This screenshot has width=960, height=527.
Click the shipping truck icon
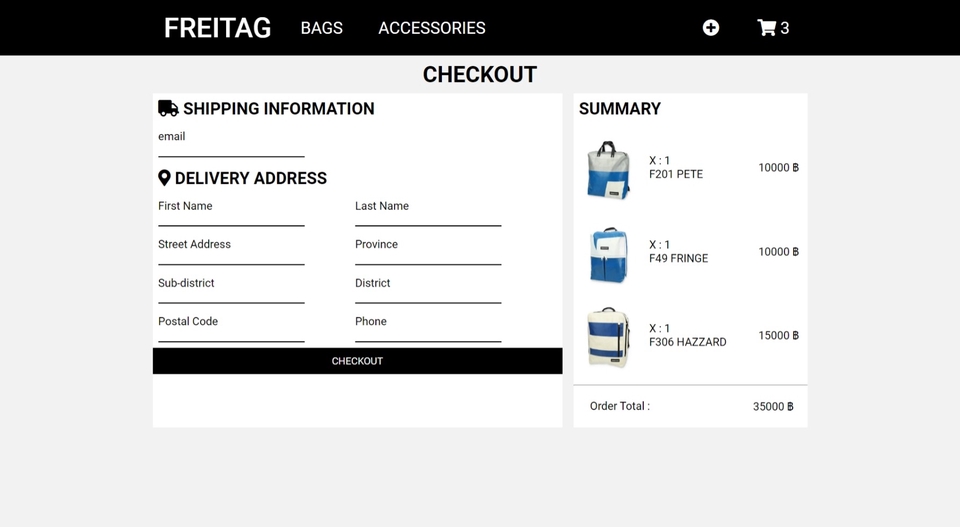point(168,108)
